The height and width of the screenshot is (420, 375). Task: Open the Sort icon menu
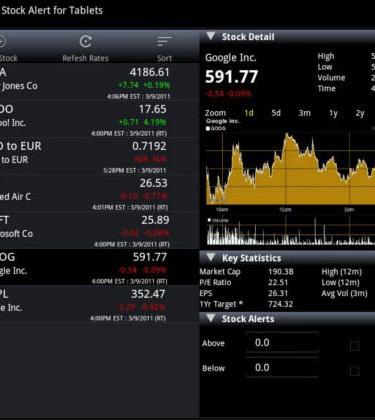pyautogui.click(x=164, y=42)
